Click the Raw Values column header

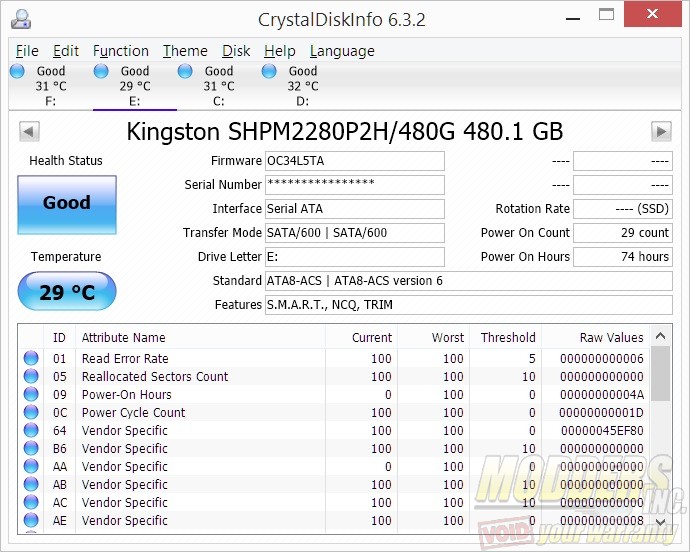[x=595, y=338]
